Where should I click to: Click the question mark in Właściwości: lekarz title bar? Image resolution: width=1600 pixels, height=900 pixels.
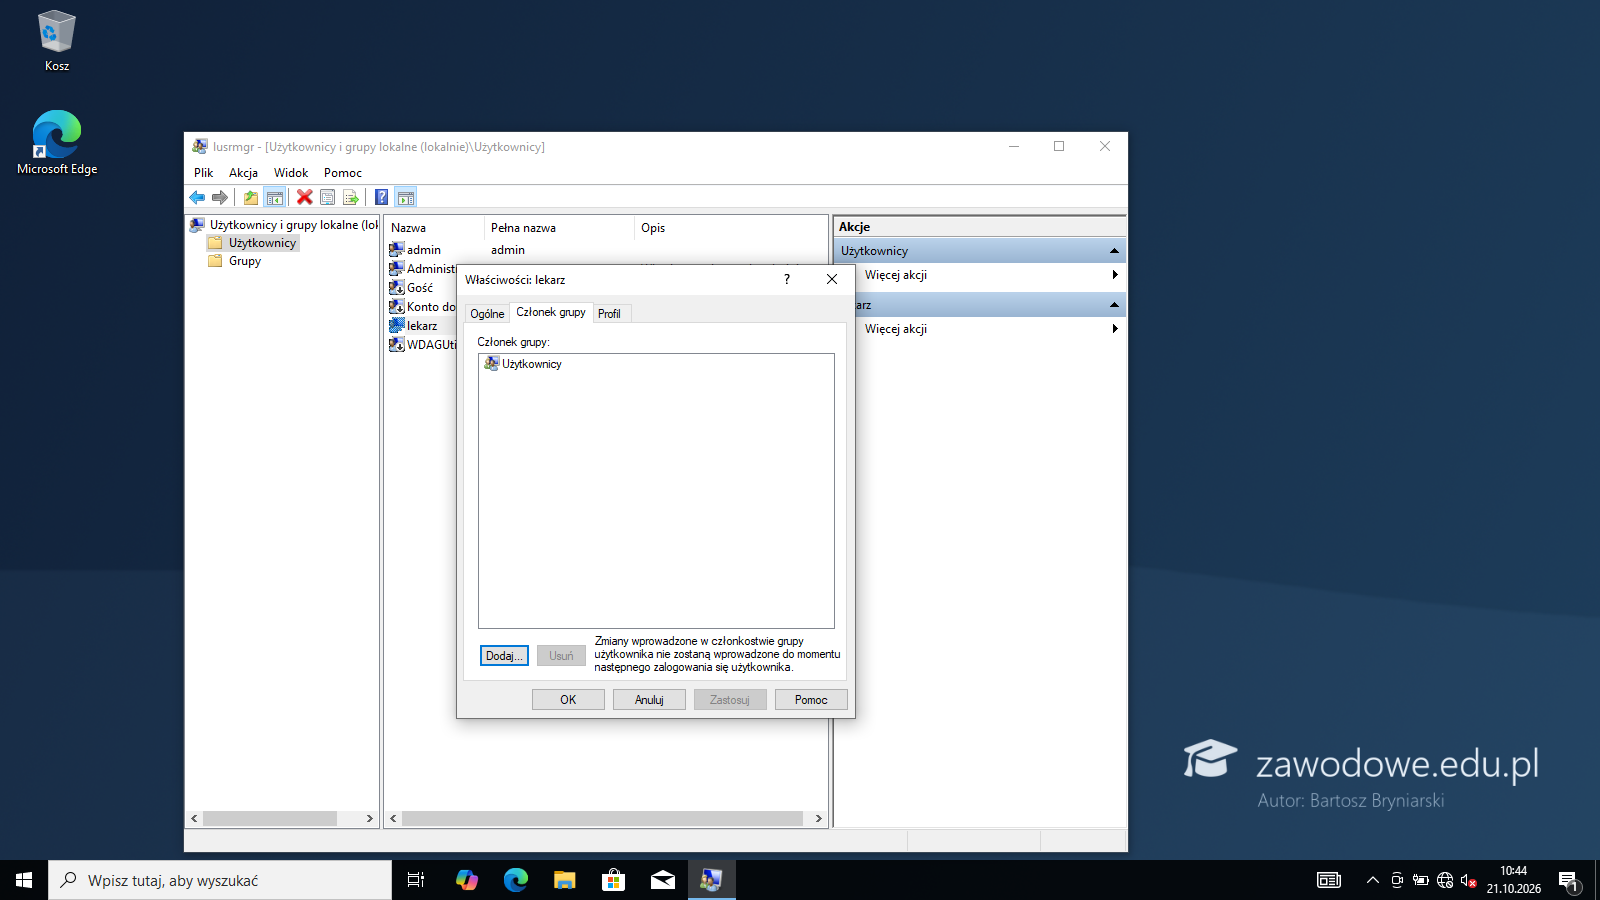[x=787, y=279]
